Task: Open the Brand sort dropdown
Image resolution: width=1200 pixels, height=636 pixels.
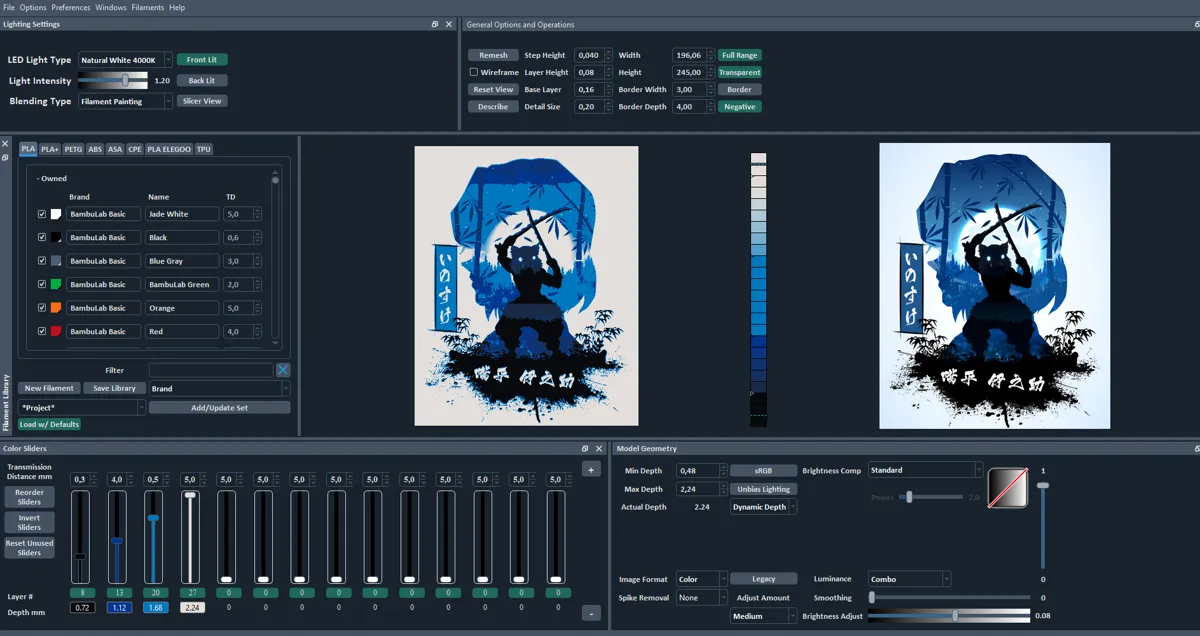Action: click(x=219, y=388)
